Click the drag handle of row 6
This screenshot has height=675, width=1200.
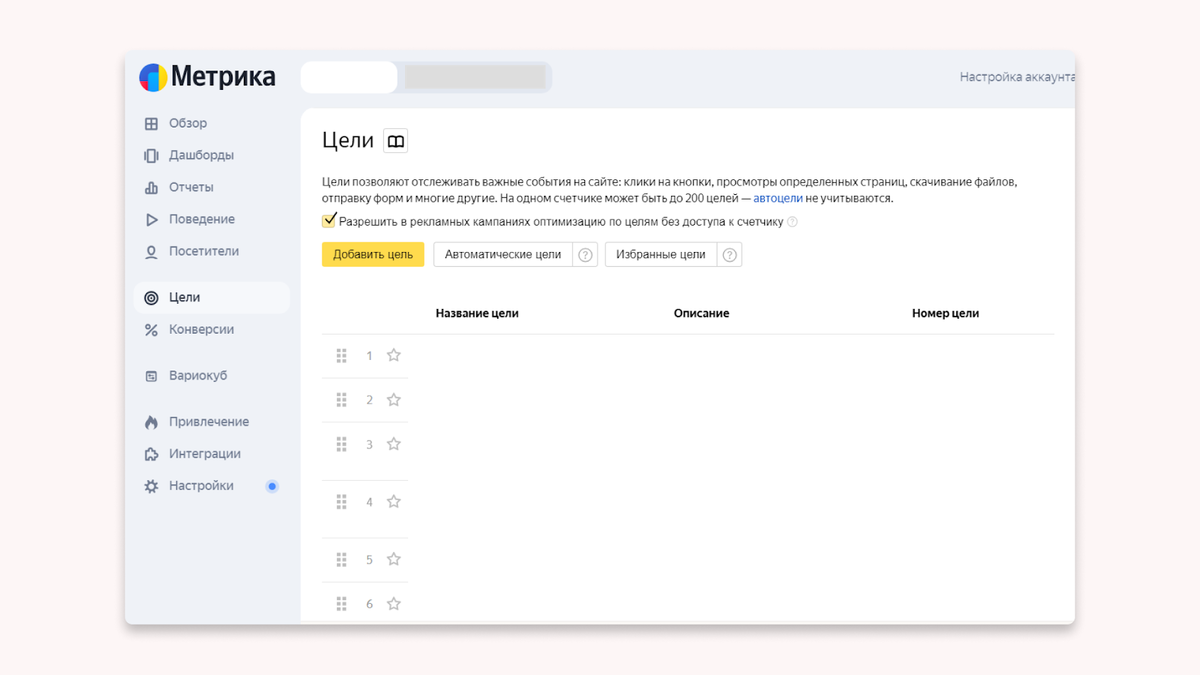pos(341,604)
